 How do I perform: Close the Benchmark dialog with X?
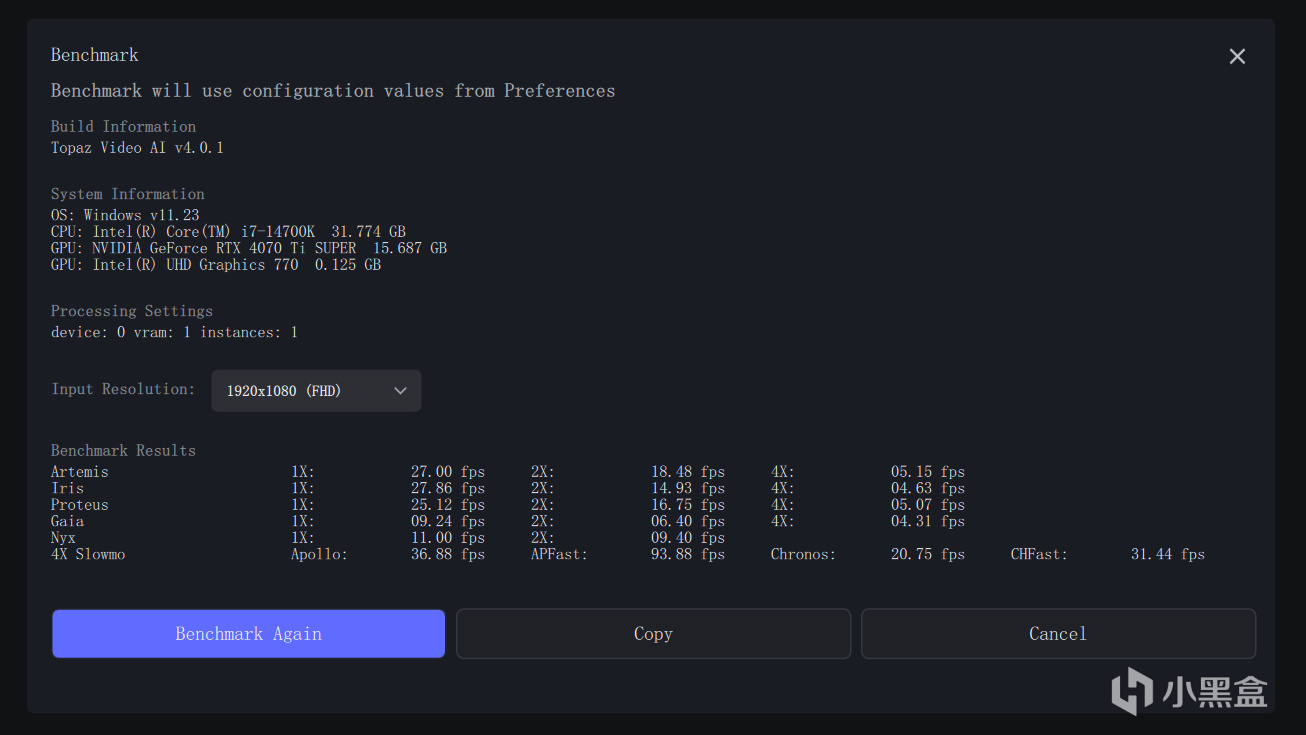(1237, 57)
